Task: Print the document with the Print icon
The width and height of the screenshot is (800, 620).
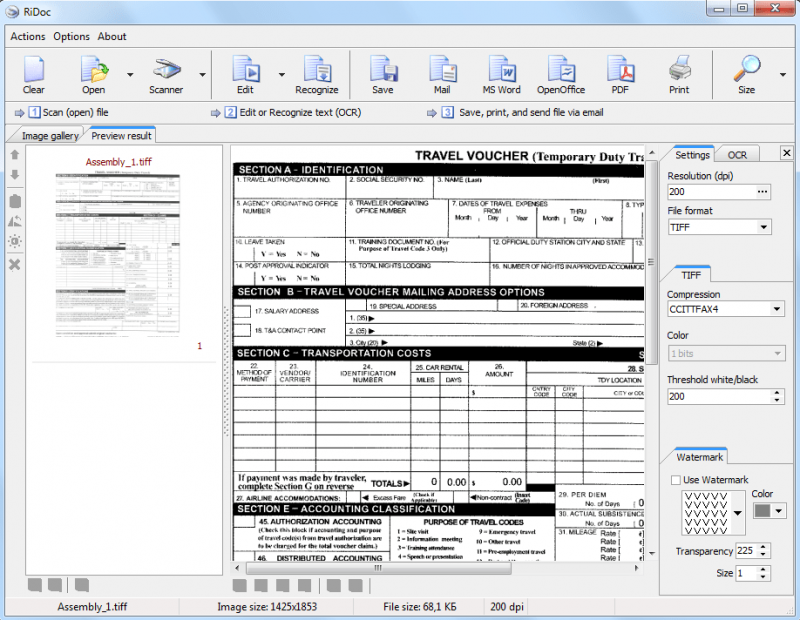Action: coord(679,75)
